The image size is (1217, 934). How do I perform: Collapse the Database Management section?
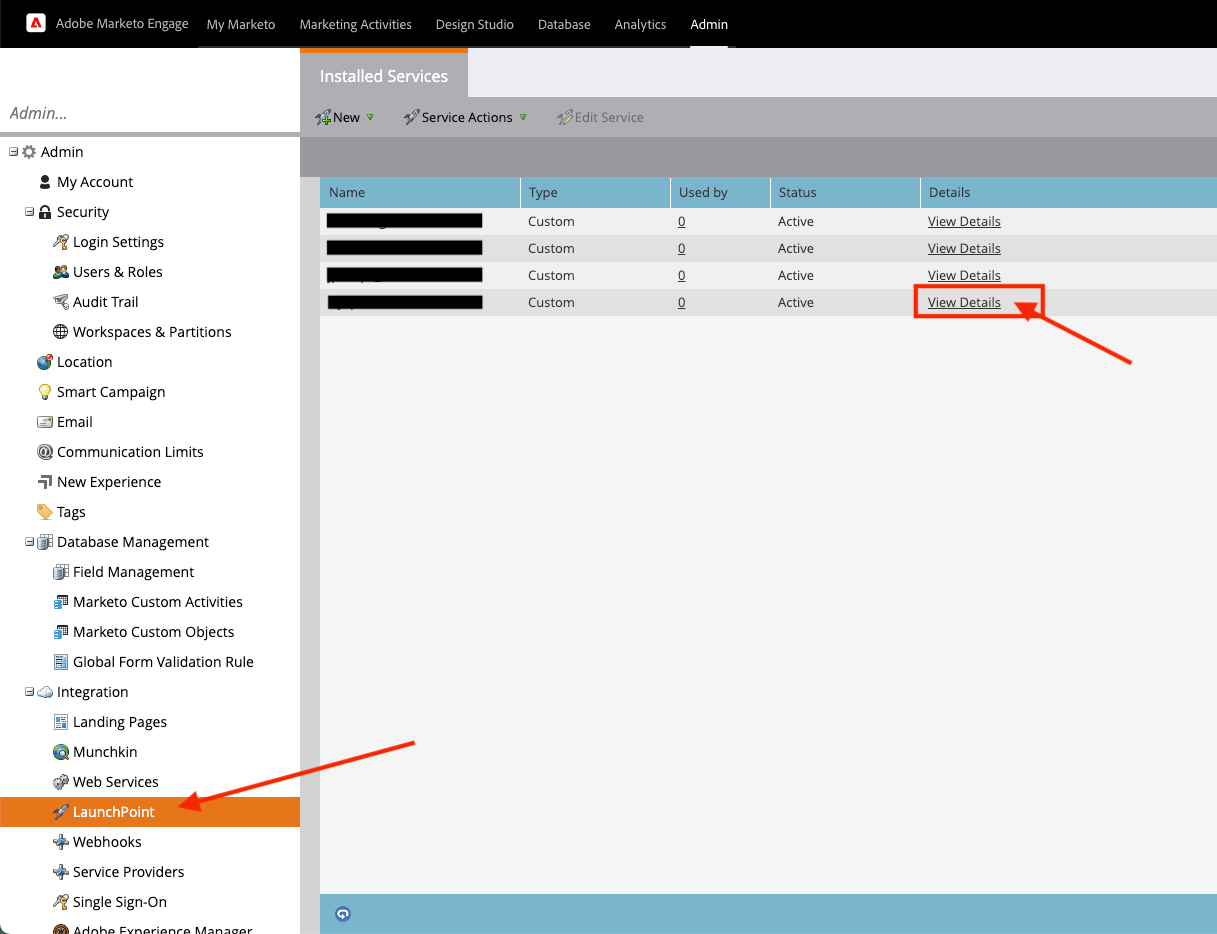(30, 542)
